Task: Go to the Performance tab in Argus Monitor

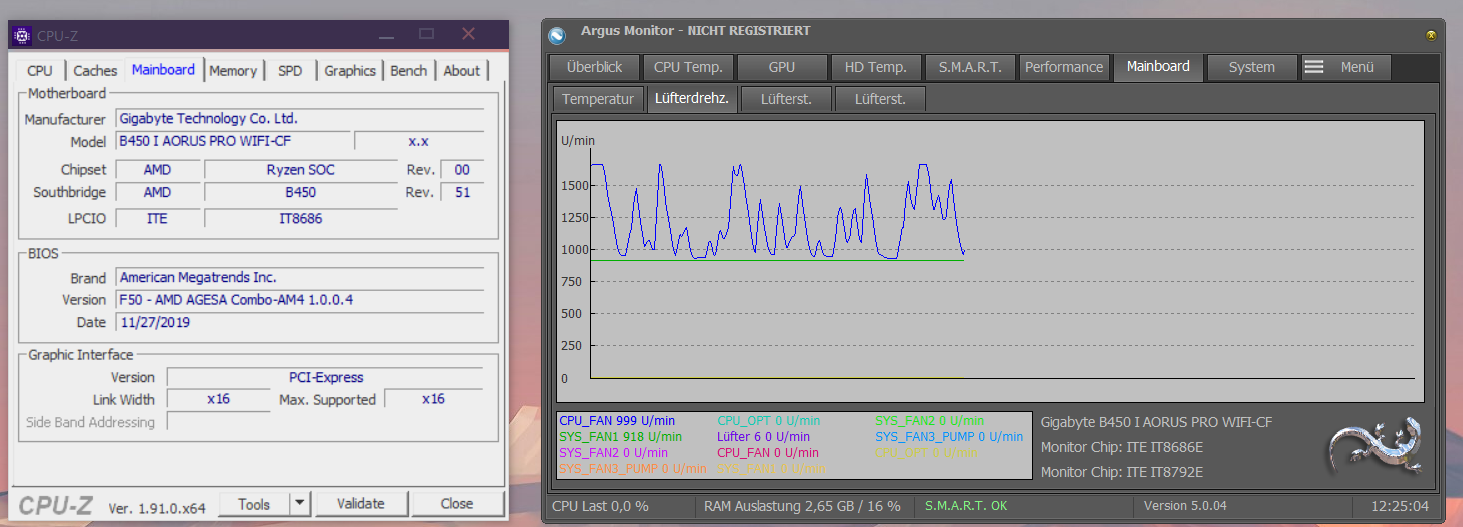Action: 1064,67
